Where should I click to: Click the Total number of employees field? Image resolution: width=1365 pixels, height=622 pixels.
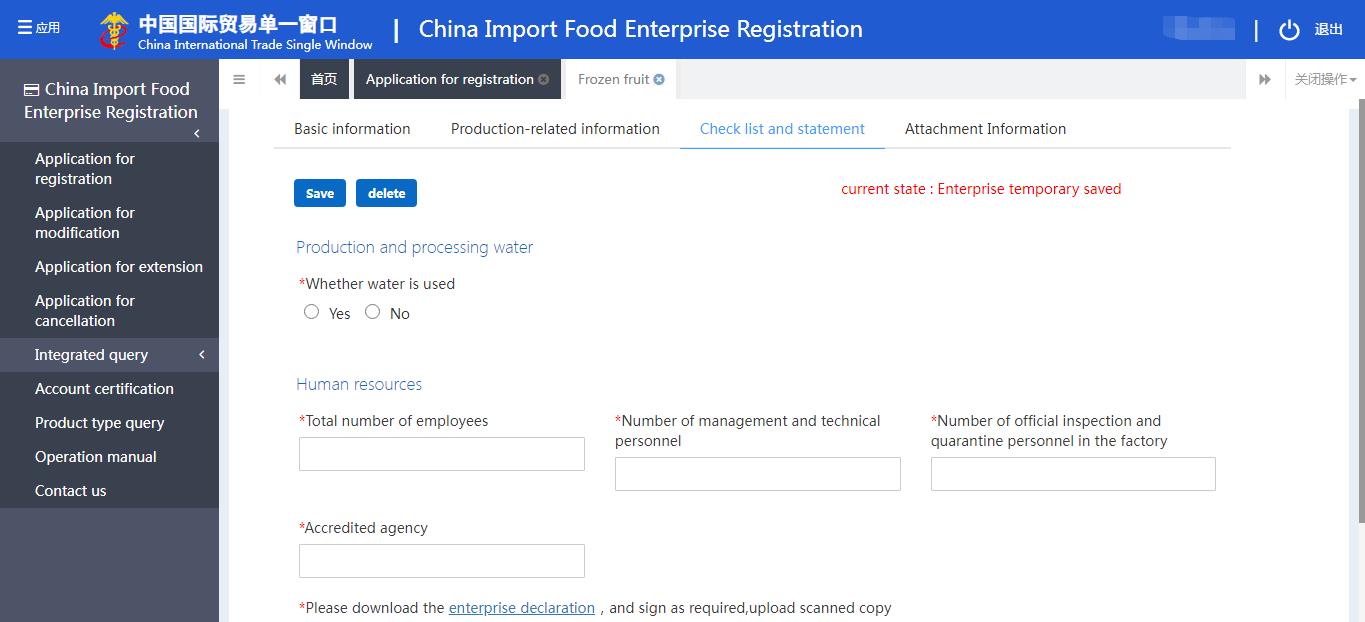coord(441,454)
